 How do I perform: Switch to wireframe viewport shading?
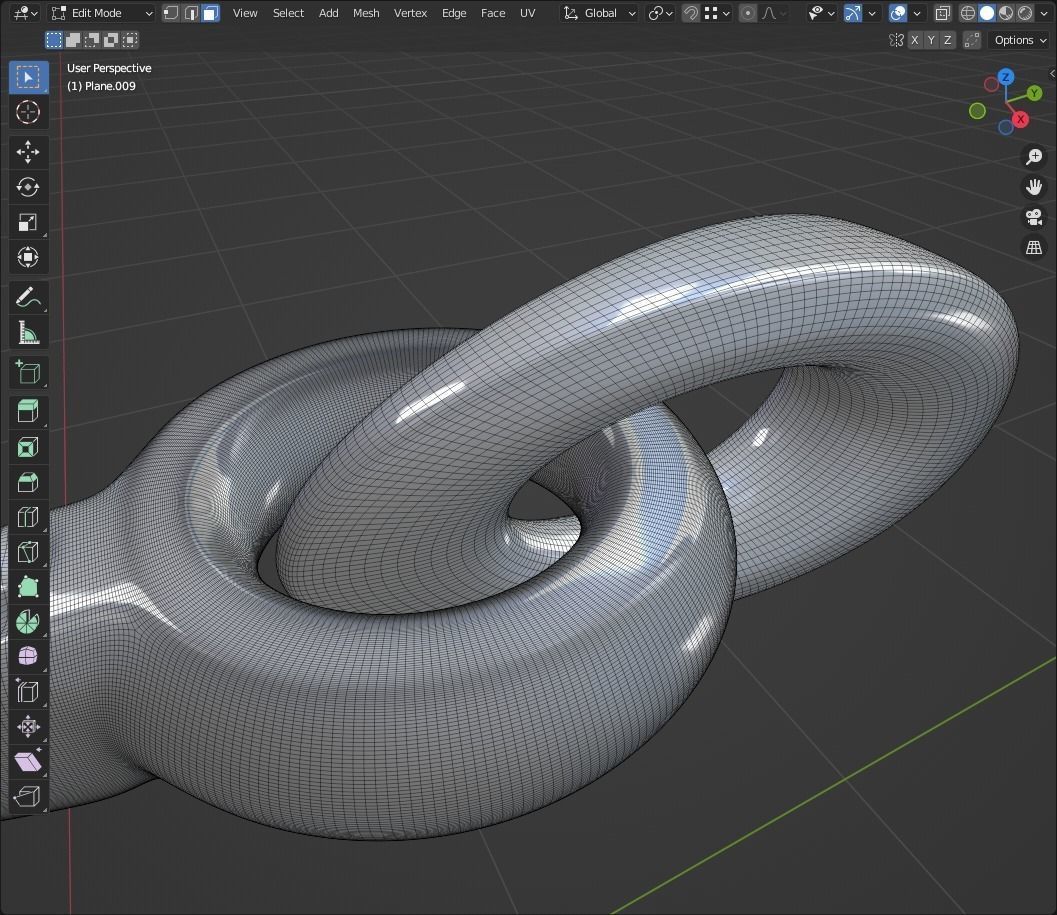click(968, 13)
